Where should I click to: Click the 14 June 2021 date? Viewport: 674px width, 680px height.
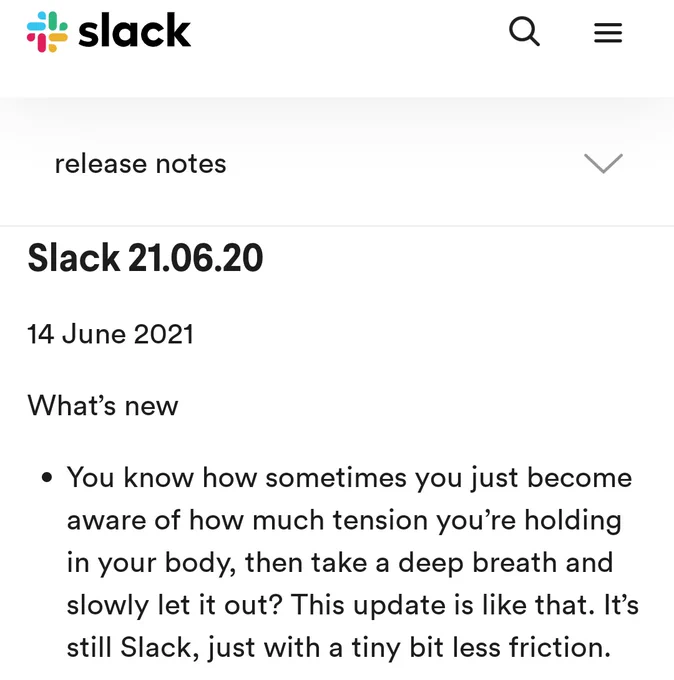(110, 334)
